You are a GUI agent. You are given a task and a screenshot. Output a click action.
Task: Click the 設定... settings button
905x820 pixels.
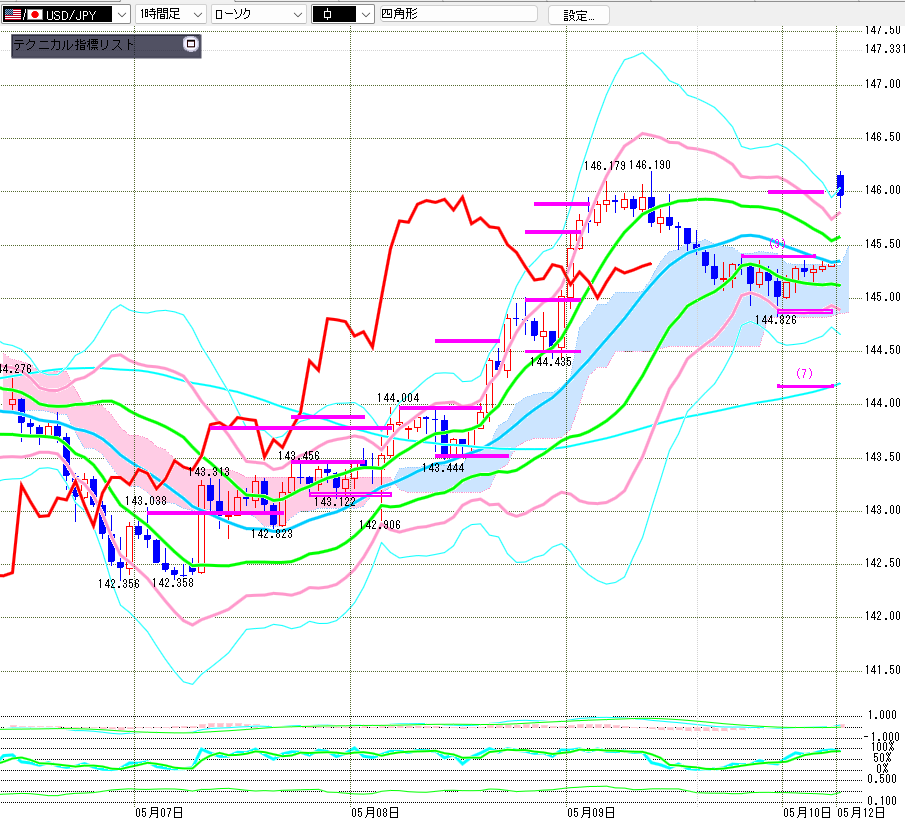pyautogui.click(x=578, y=15)
